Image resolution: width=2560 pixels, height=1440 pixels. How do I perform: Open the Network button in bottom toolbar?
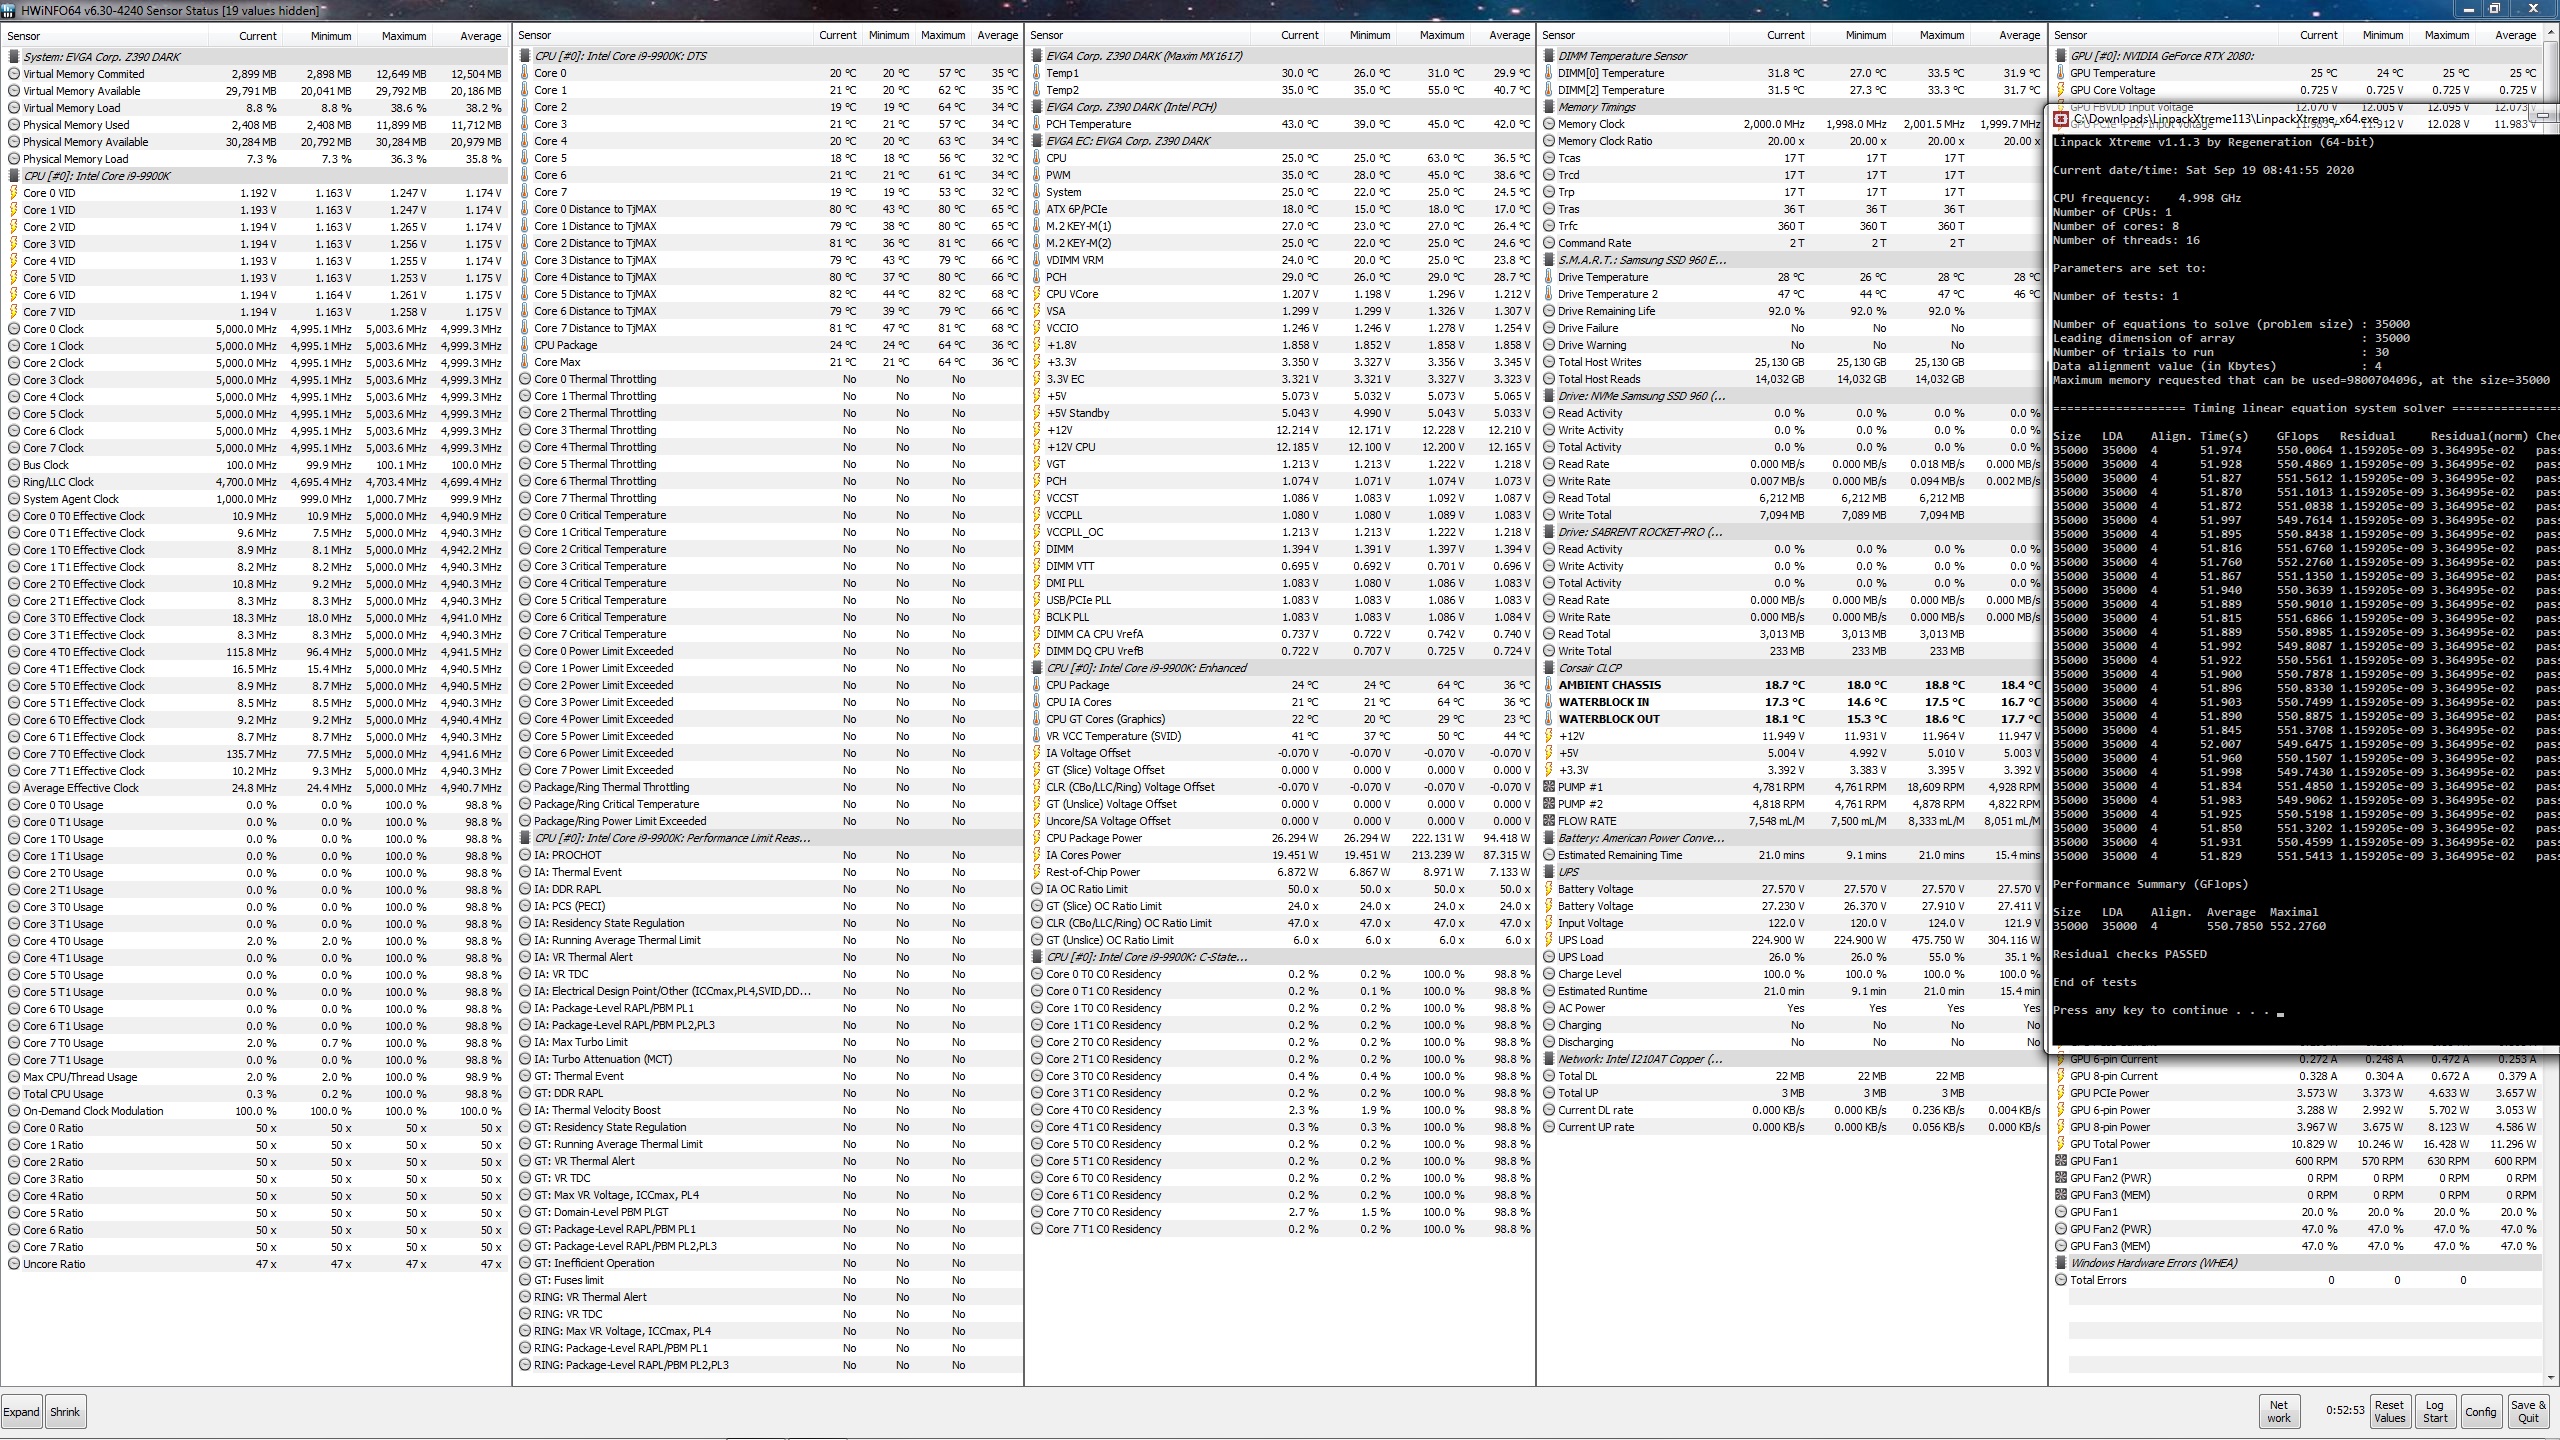click(x=2279, y=1411)
